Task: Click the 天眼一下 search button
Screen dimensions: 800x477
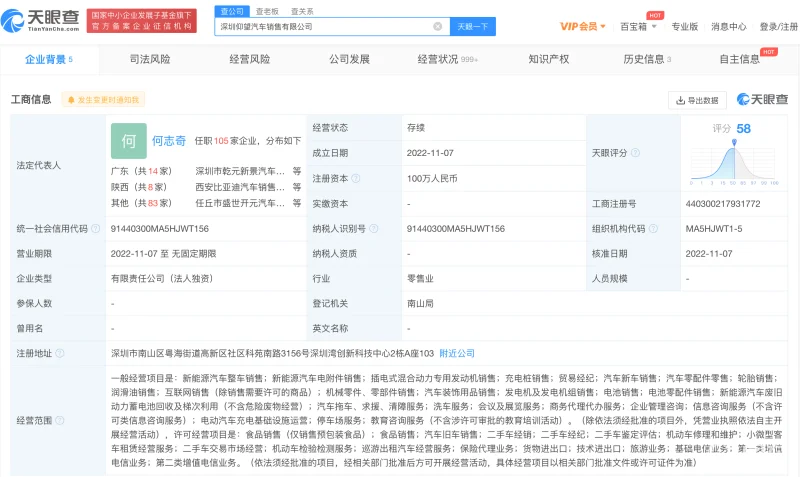Action: coord(472,27)
